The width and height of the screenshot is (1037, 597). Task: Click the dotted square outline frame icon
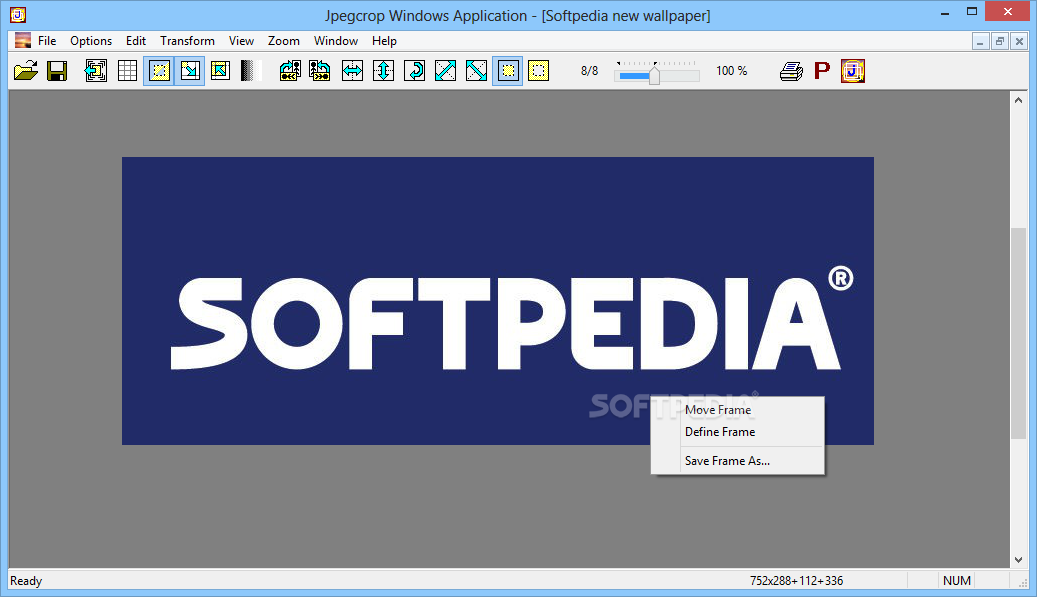538,71
